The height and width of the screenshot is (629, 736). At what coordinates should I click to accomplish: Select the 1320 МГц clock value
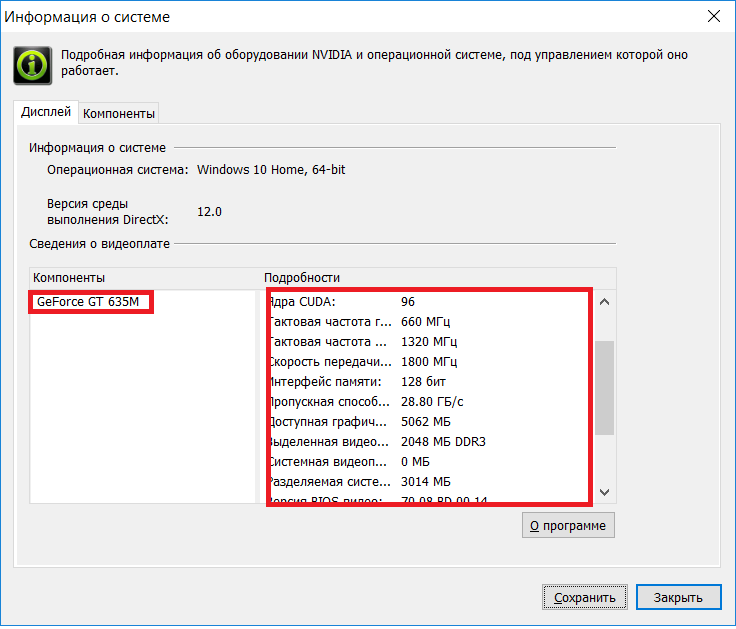[x=429, y=342]
